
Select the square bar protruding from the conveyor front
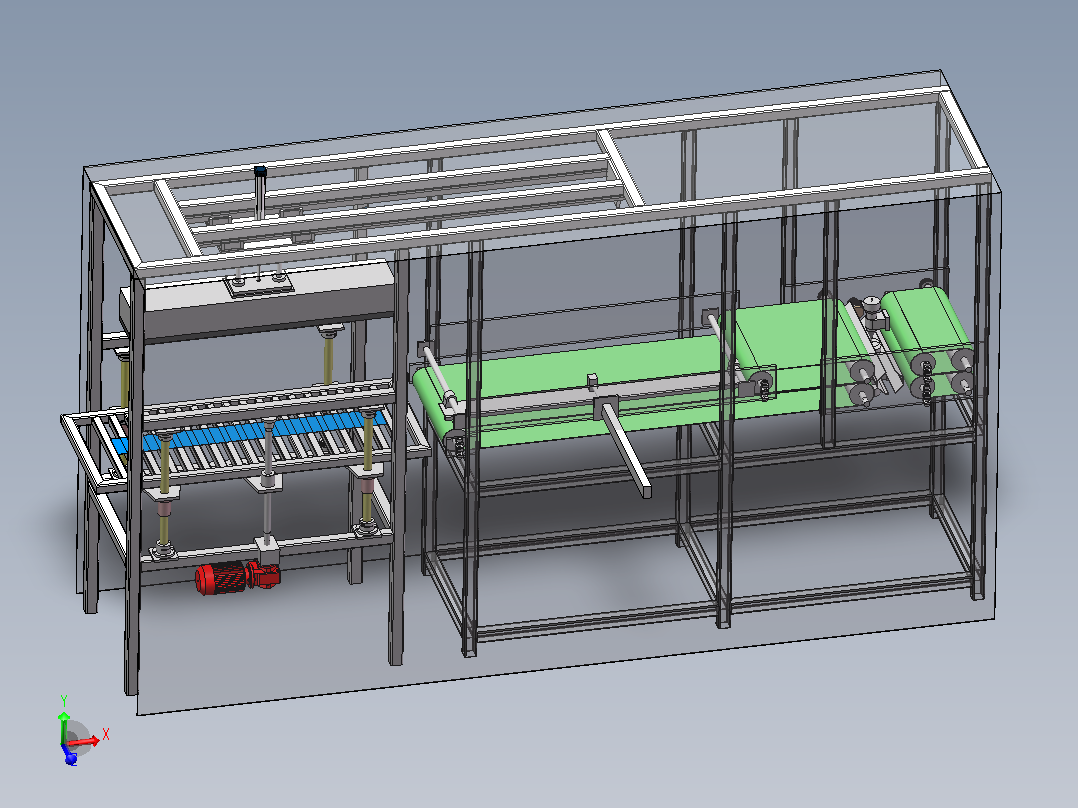click(x=626, y=447)
